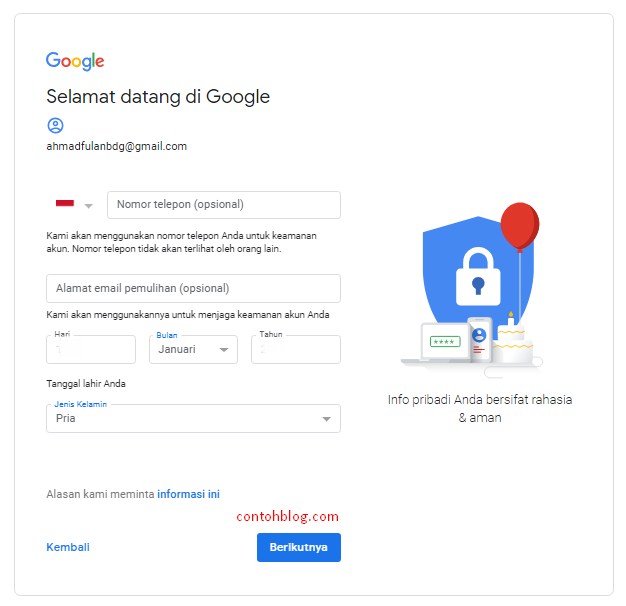Click the Indonesian flag icon
Image resolution: width=626 pixels, height=606 pixels.
(x=65, y=204)
